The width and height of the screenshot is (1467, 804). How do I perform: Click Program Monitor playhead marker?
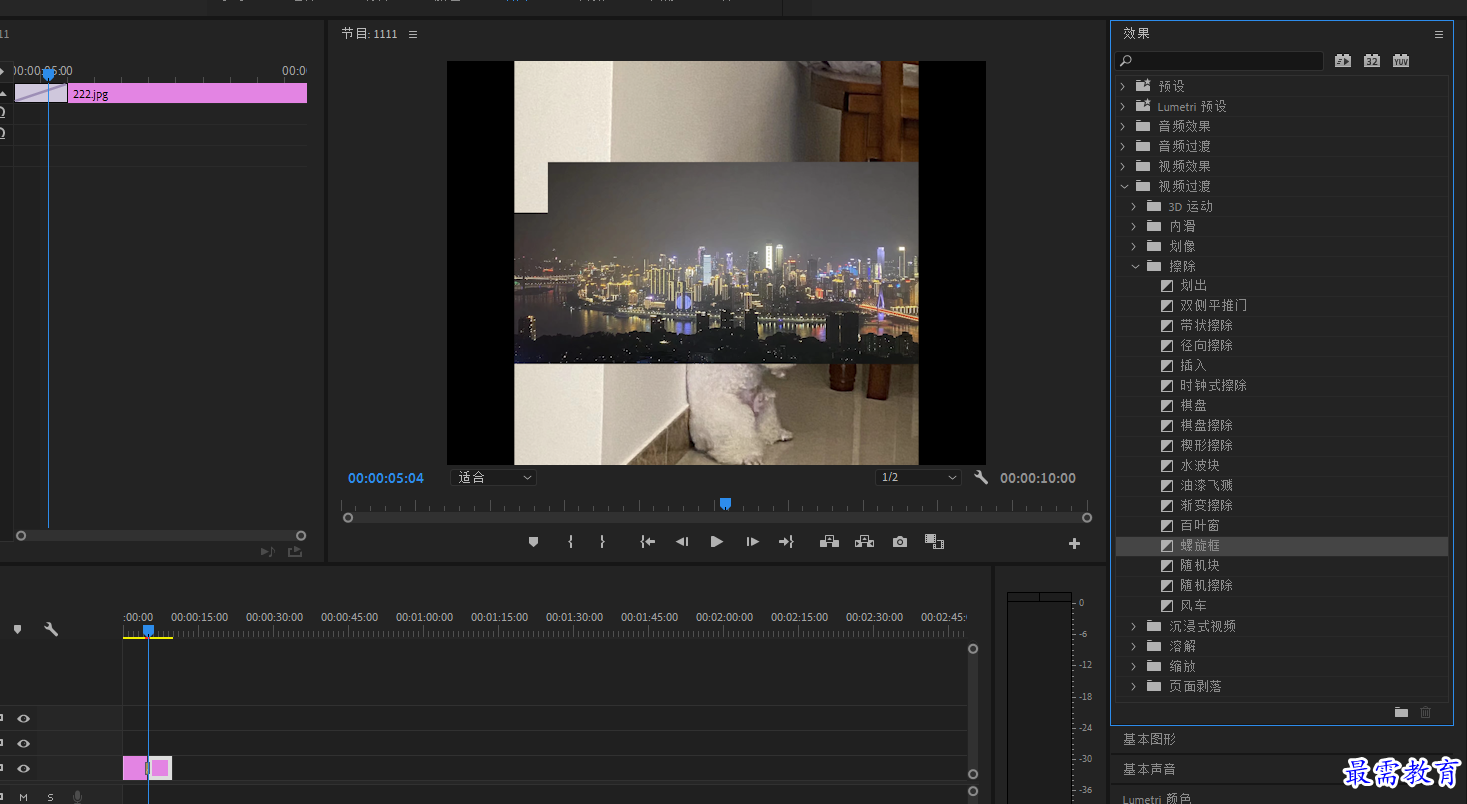click(725, 503)
